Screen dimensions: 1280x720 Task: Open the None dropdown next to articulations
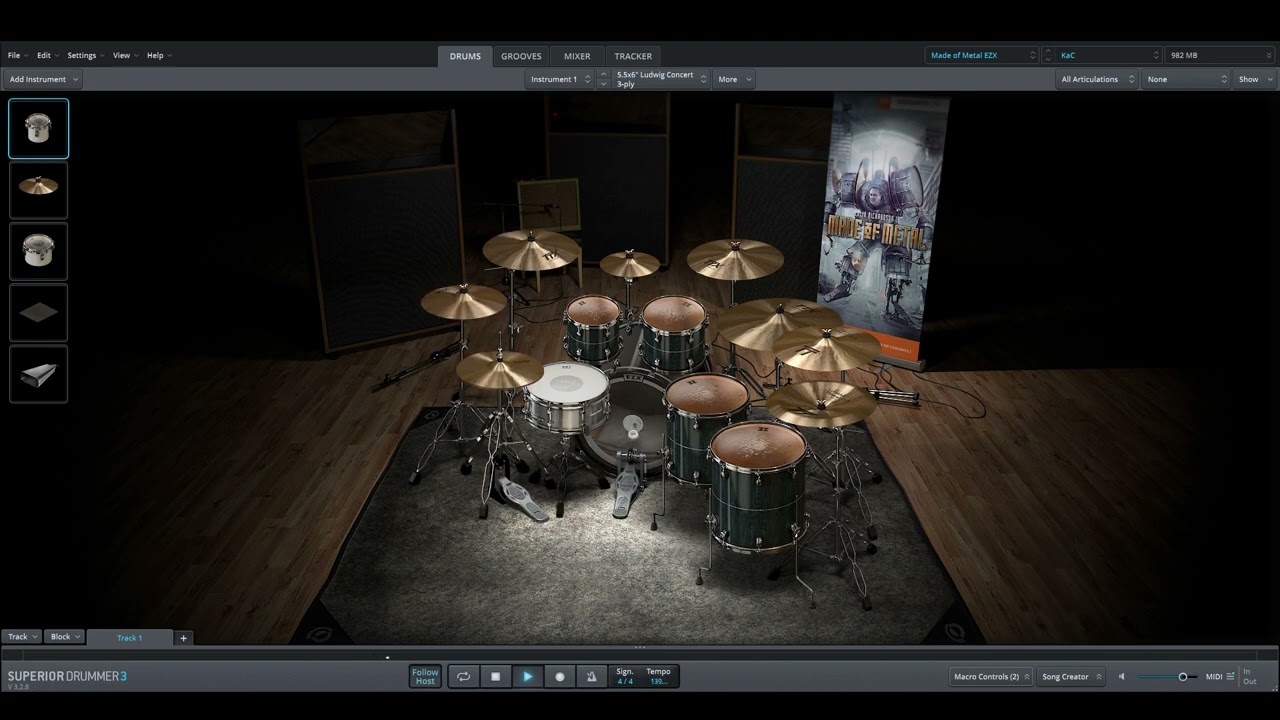tap(1186, 79)
